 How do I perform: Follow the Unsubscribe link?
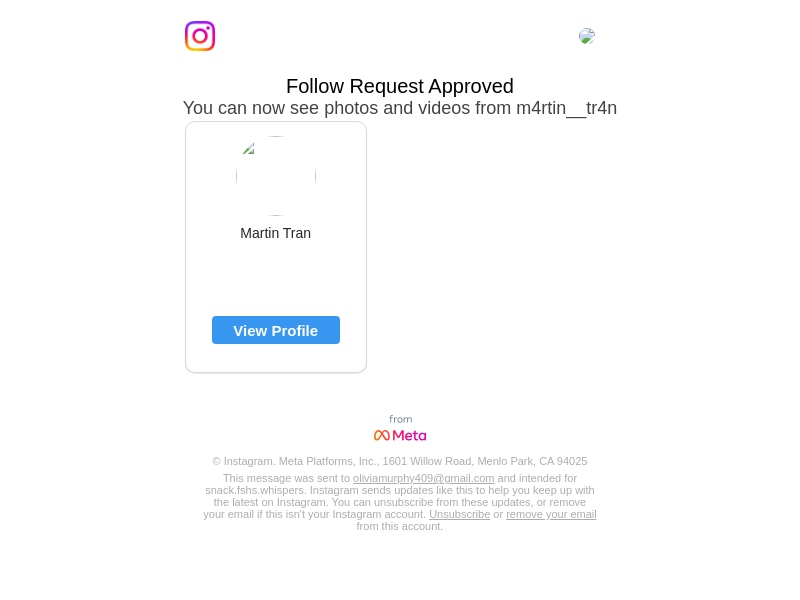(x=459, y=514)
